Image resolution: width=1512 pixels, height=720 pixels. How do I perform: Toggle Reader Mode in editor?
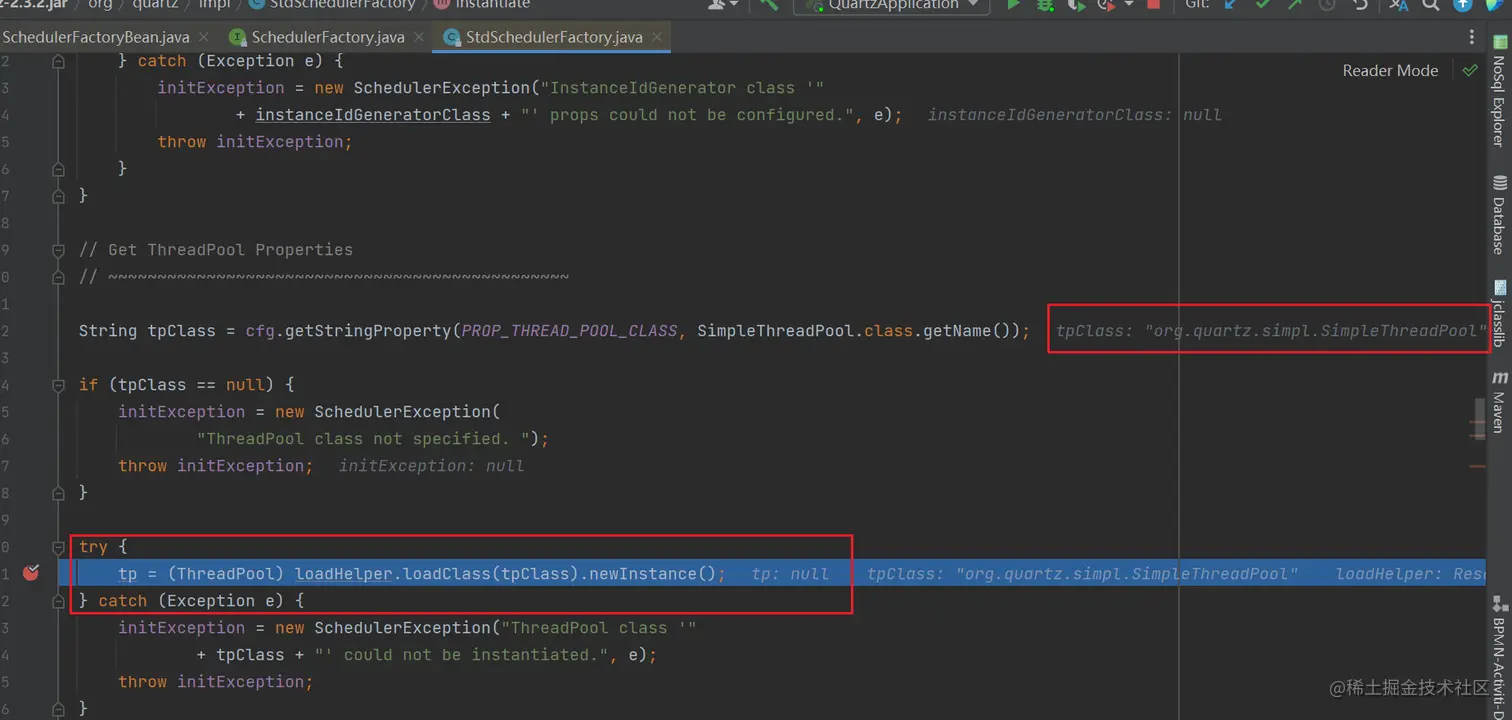coord(1390,70)
